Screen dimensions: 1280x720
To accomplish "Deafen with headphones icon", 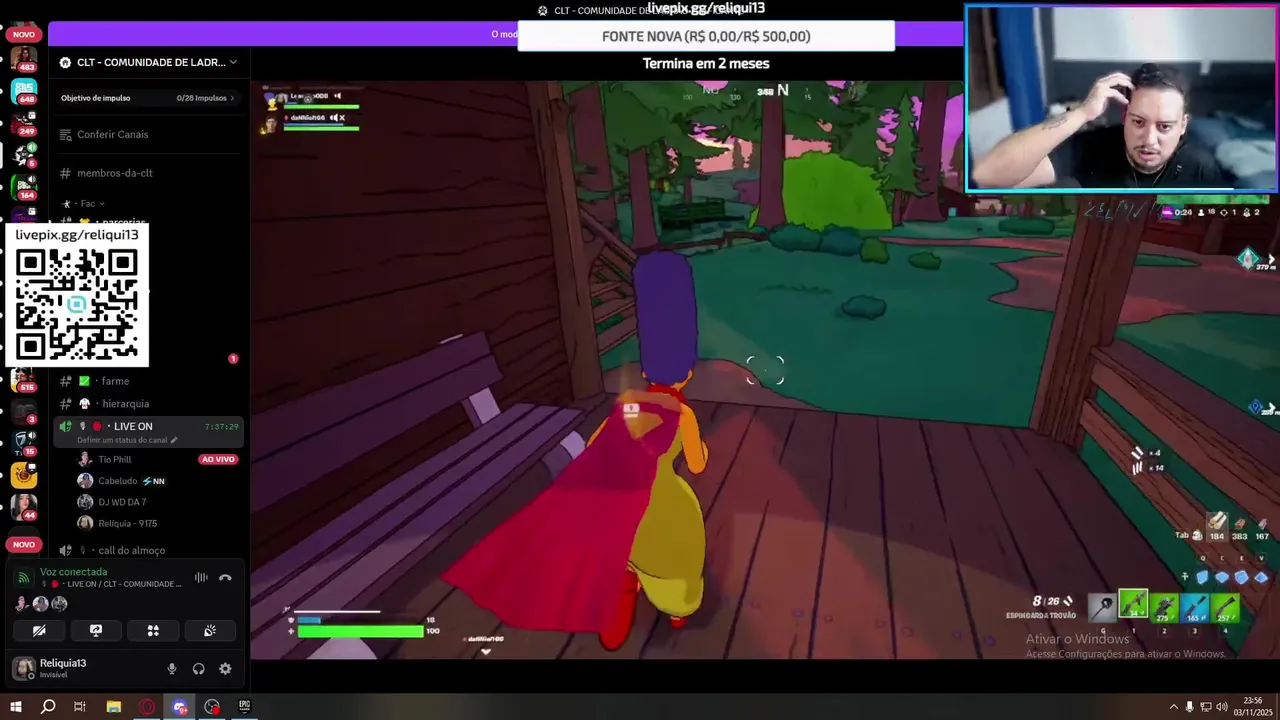I will click(x=198, y=669).
